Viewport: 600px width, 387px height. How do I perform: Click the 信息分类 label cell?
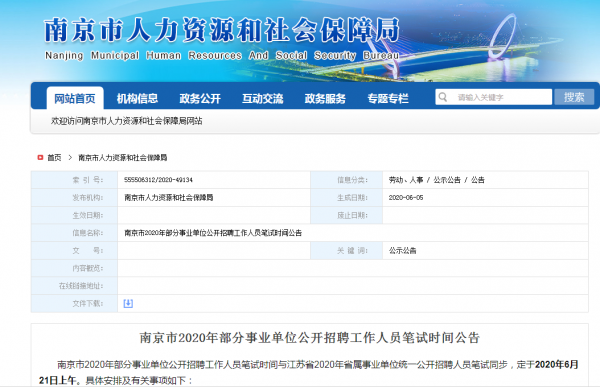(x=347, y=180)
